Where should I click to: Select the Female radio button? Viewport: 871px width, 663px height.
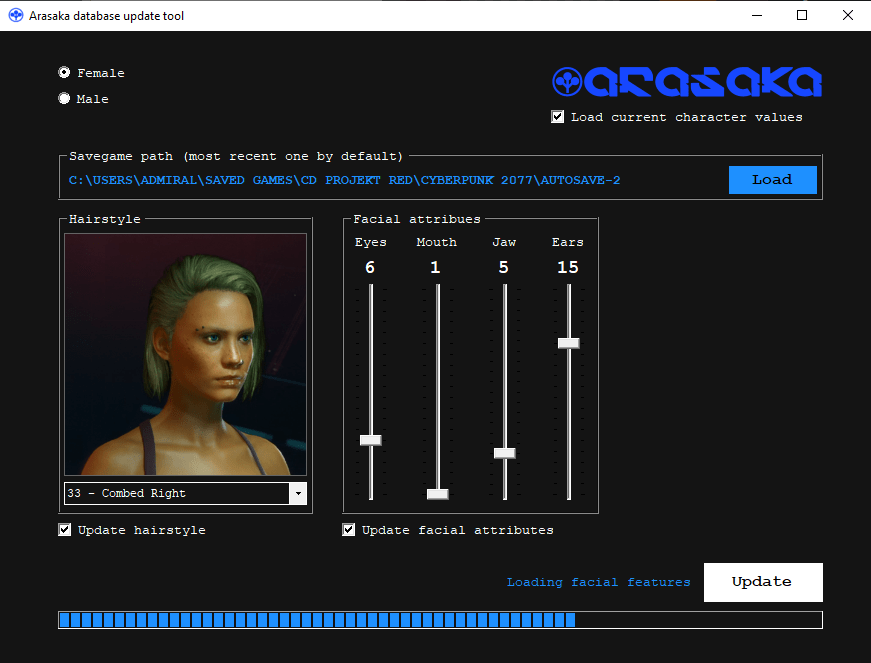coord(65,73)
